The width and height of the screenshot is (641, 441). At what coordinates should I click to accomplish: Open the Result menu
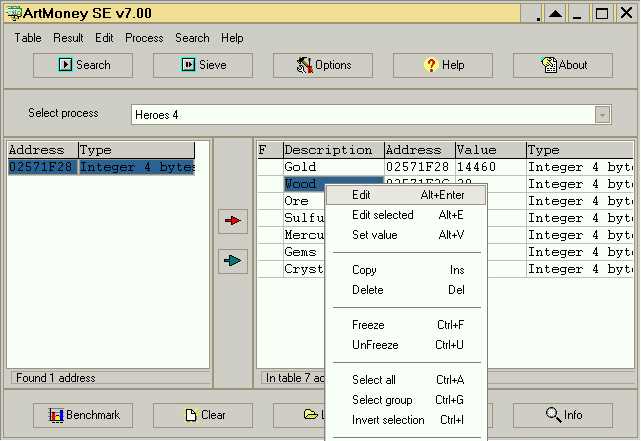[68, 38]
